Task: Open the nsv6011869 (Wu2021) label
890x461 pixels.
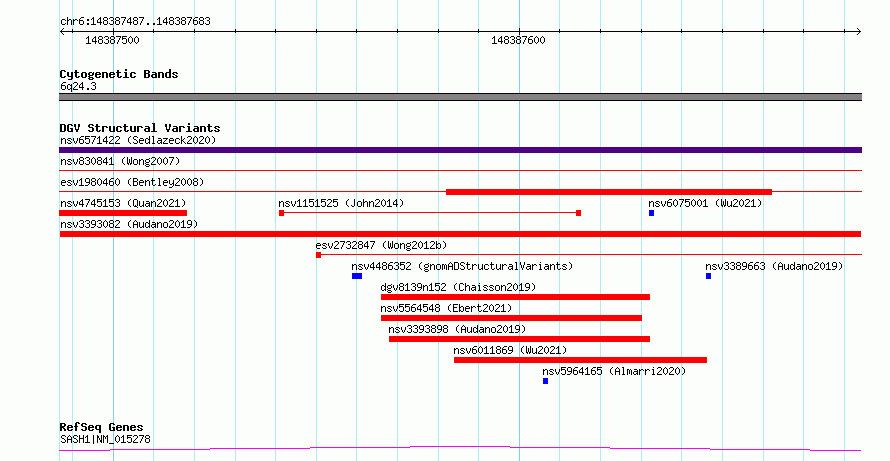Action: 510,350
